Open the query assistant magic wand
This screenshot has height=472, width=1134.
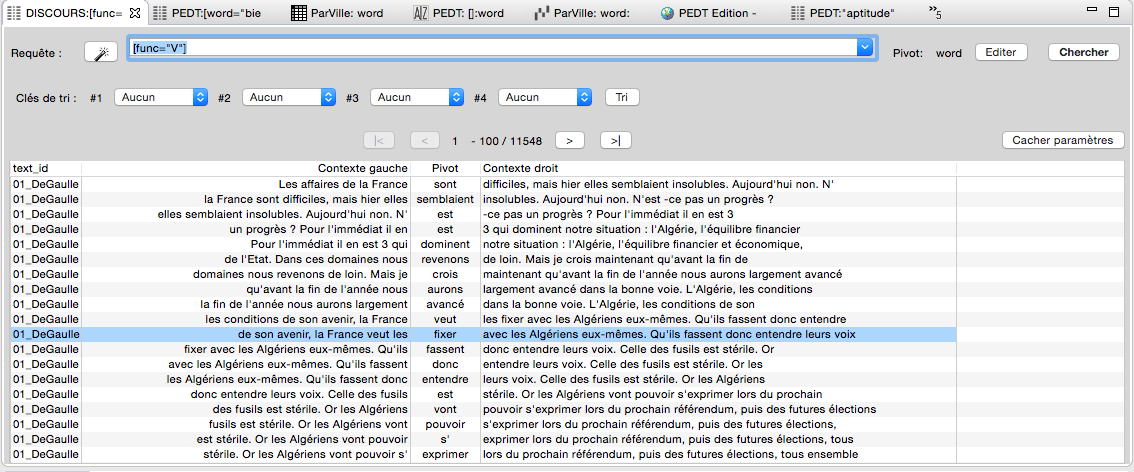tap(101, 53)
